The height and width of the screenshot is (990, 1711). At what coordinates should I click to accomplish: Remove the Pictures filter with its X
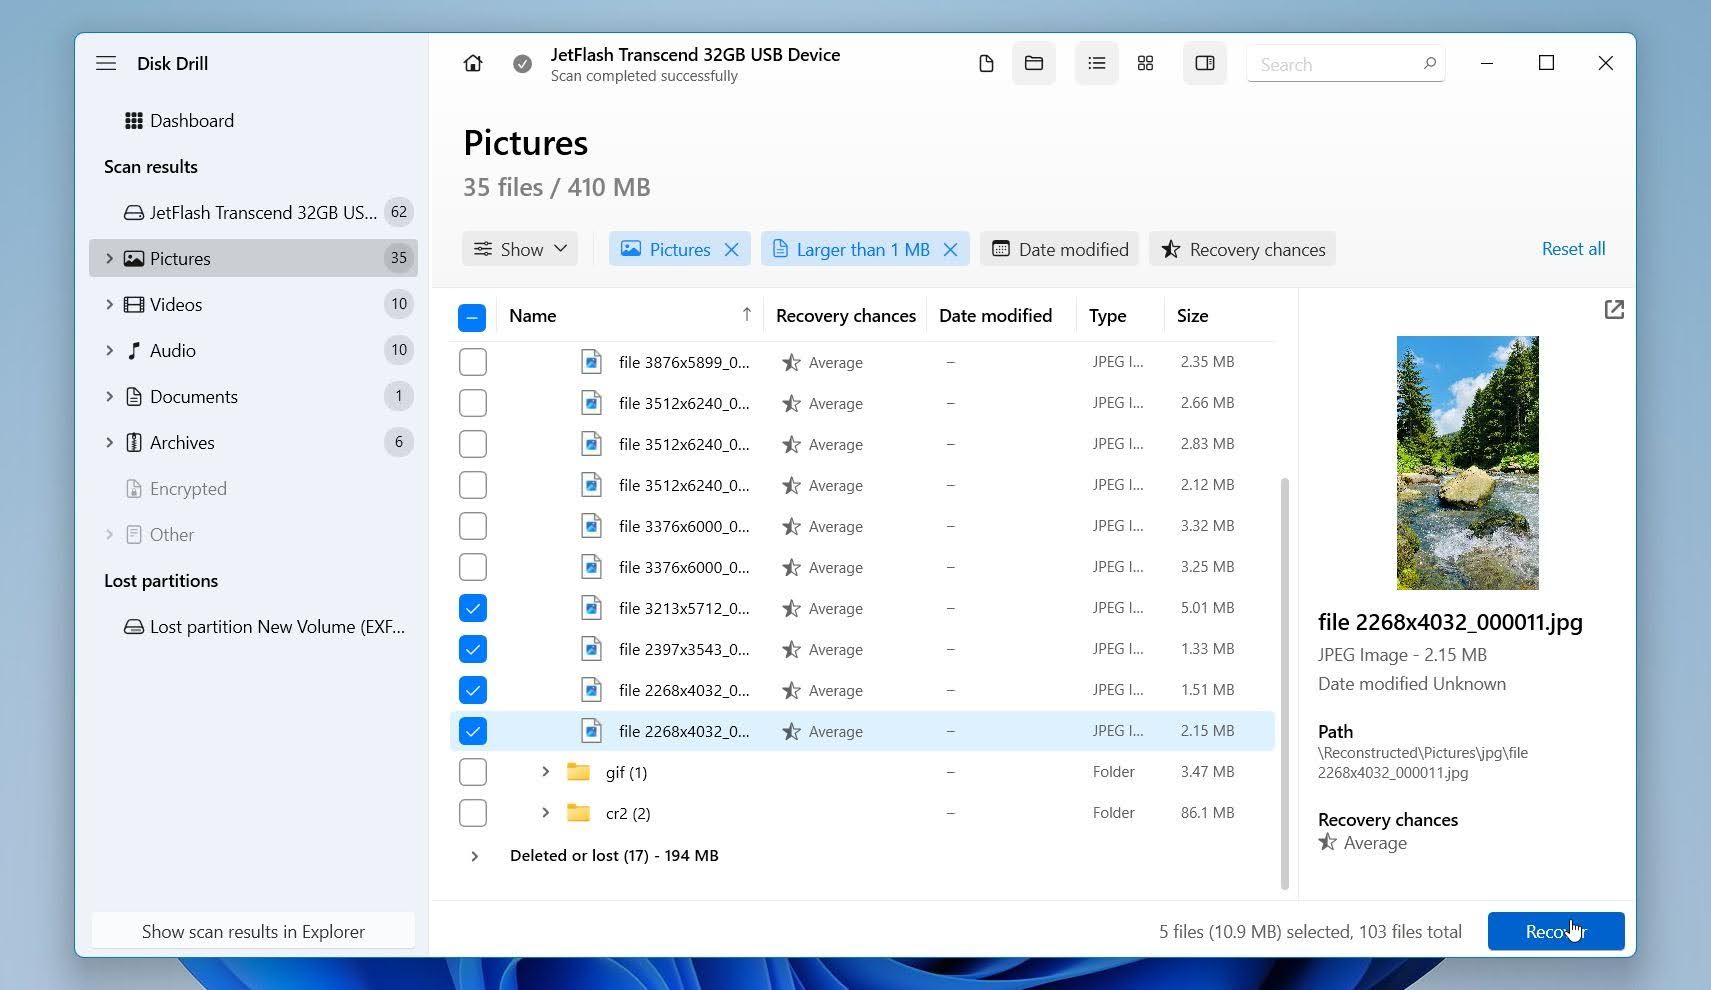pos(731,250)
